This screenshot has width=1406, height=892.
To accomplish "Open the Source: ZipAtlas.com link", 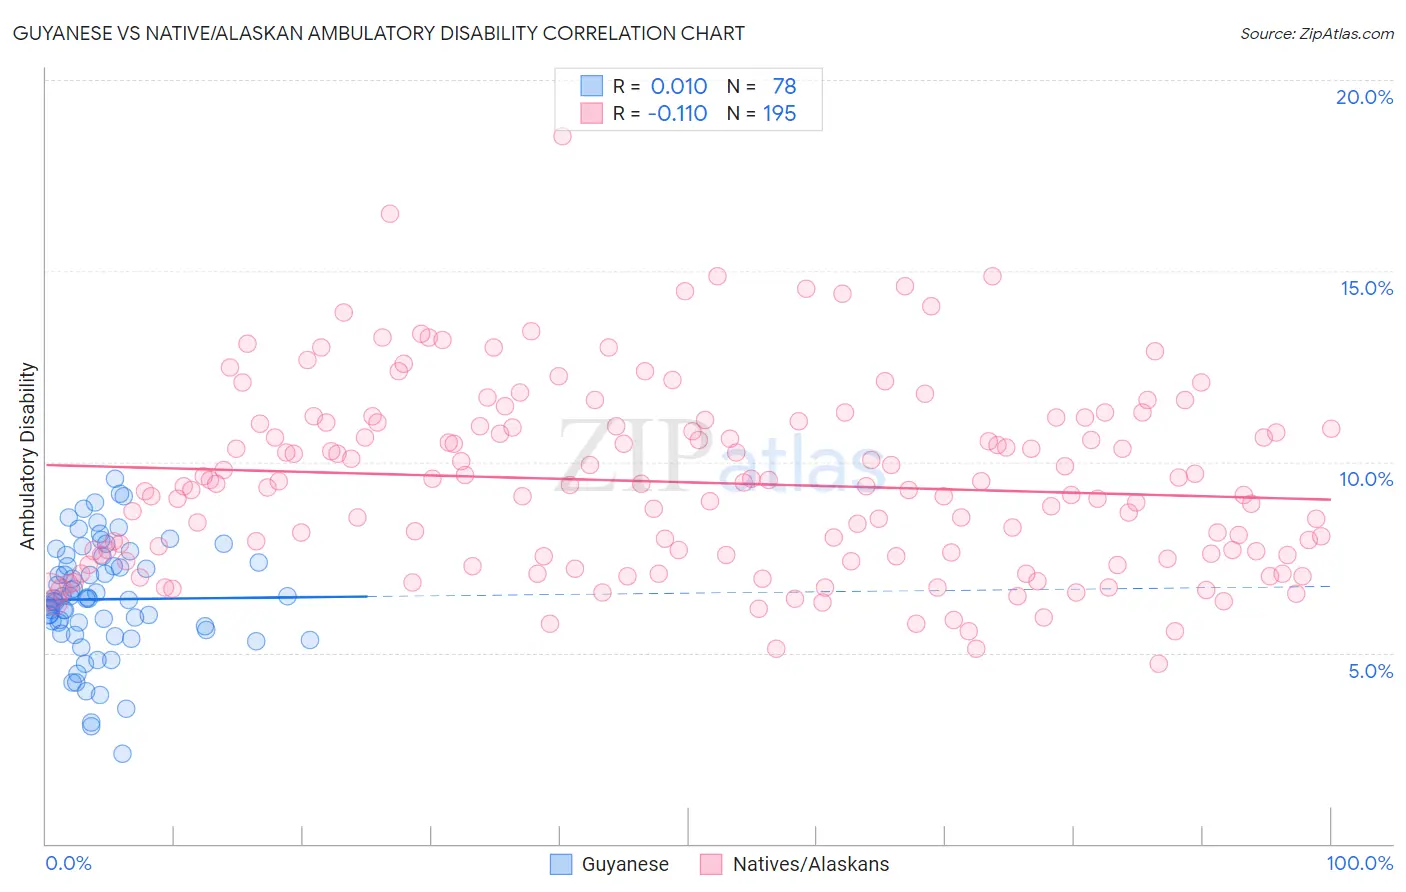I will 1317,33.
